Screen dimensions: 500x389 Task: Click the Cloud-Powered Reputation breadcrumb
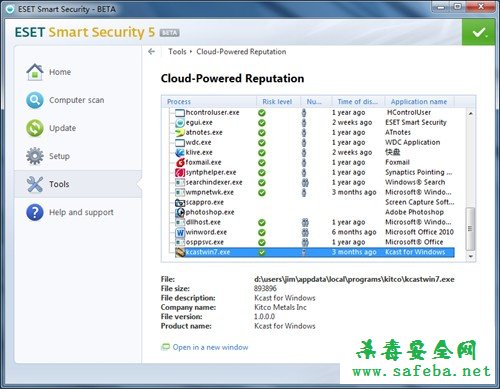[241, 52]
